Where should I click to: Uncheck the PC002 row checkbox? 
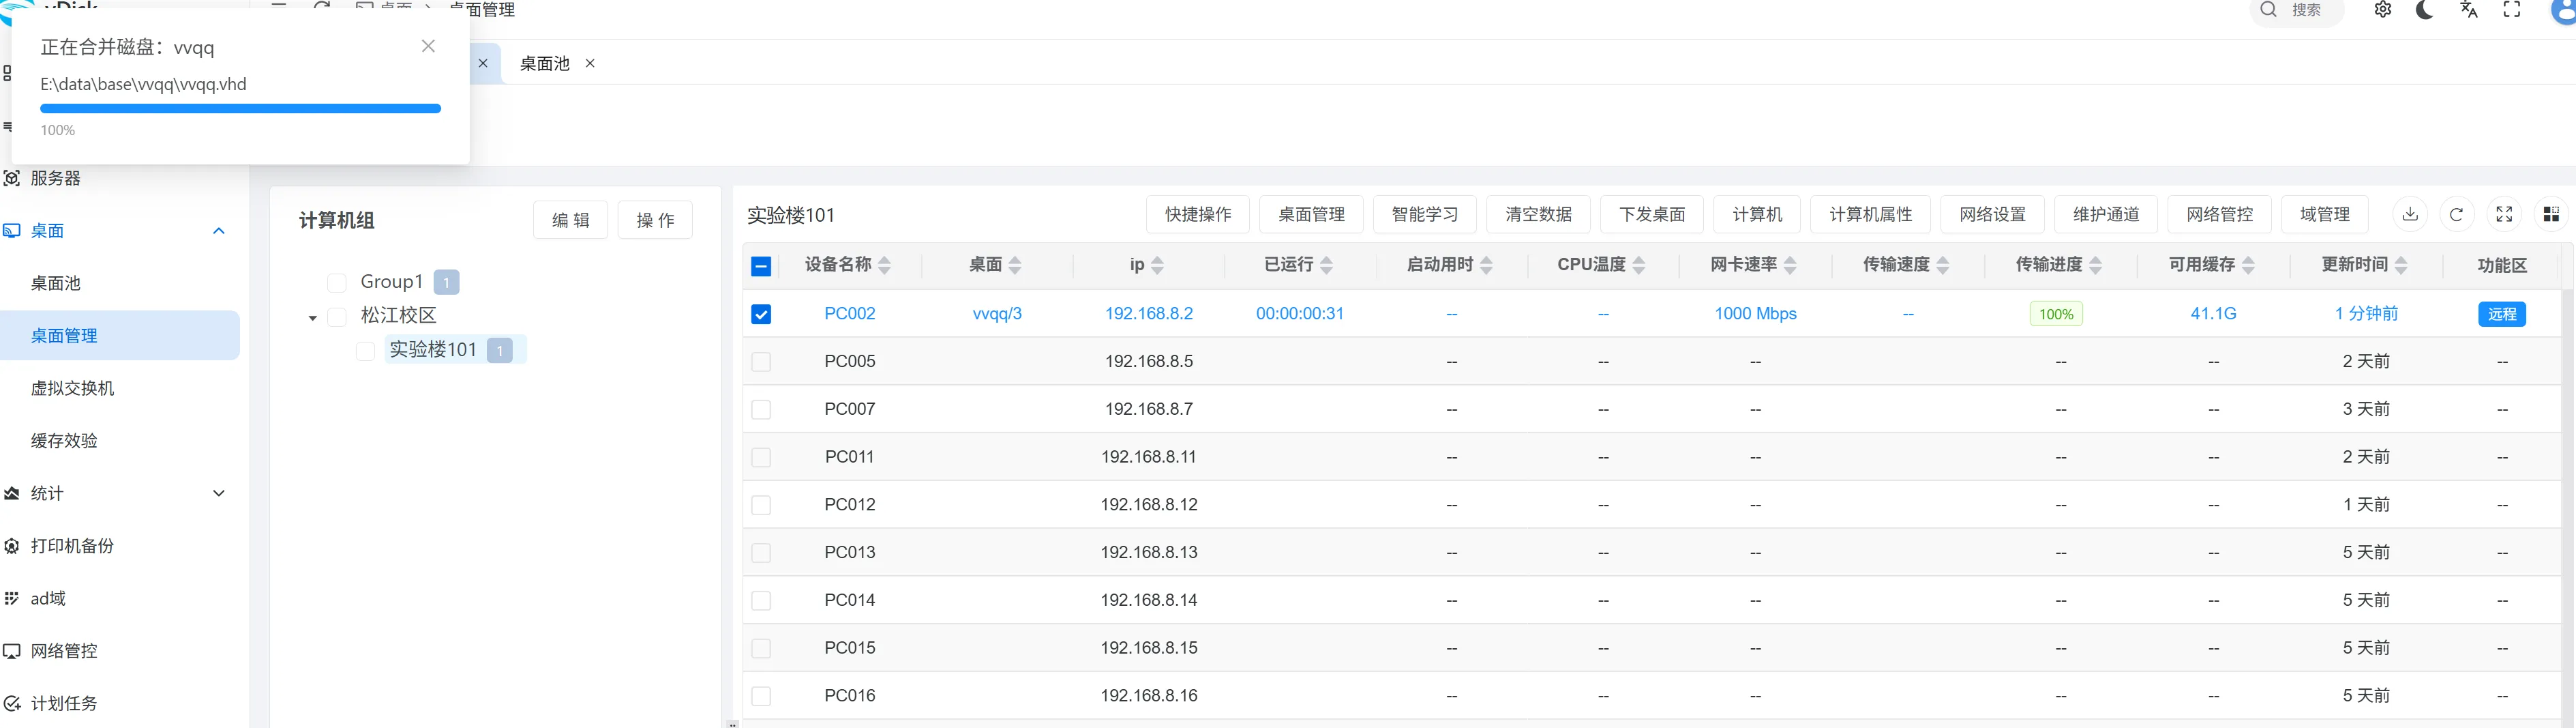[761, 314]
